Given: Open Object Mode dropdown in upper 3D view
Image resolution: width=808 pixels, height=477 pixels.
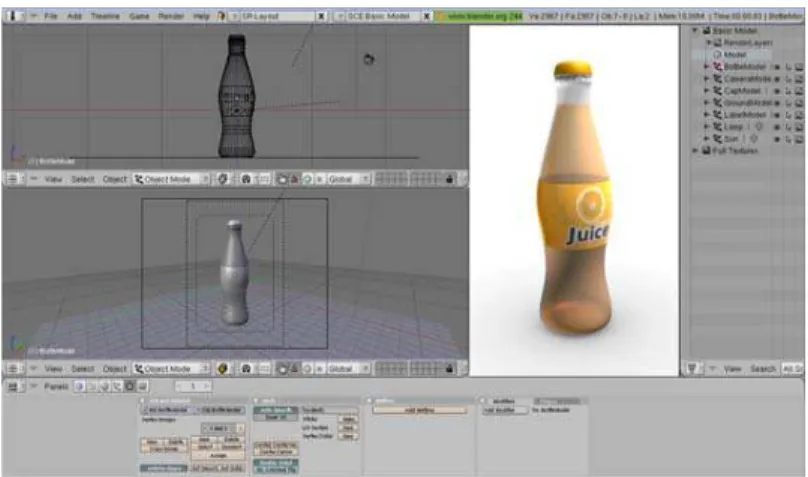Looking at the screenshot, I should [x=172, y=179].
